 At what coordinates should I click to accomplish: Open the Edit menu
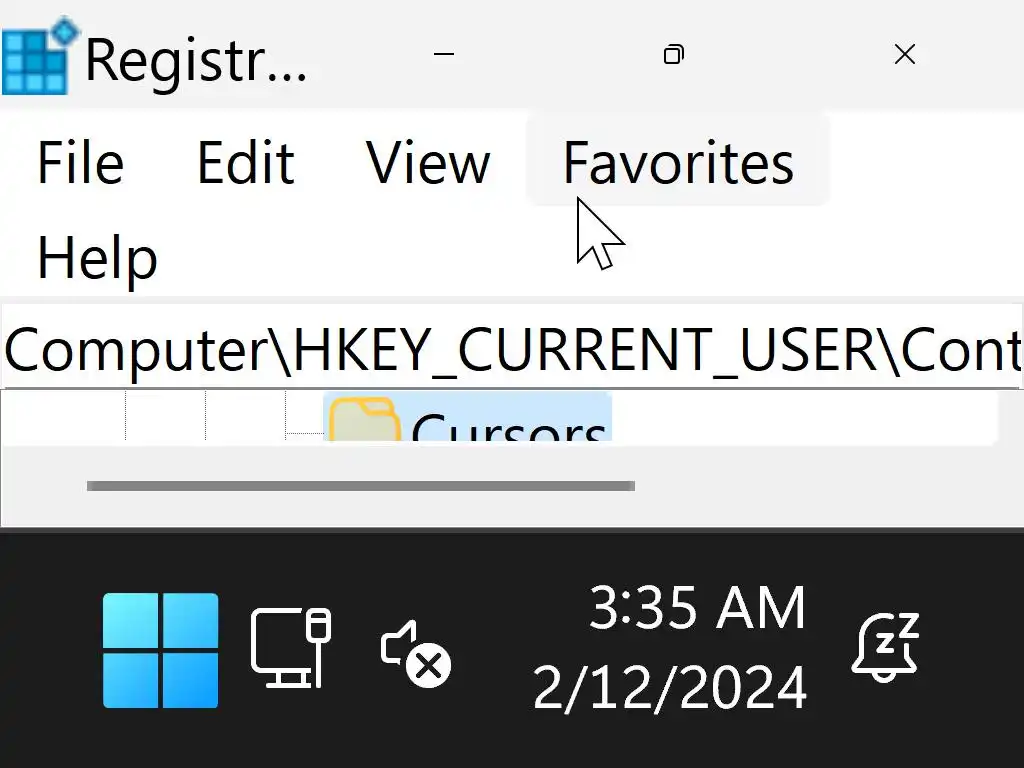tap(245, 163)
